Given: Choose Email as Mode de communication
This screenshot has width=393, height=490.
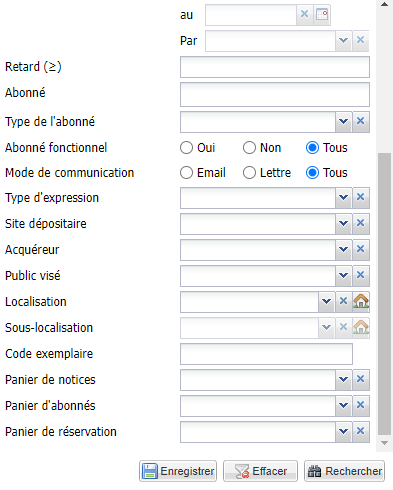Looking at the screenshot, I should tap(186, 173).
